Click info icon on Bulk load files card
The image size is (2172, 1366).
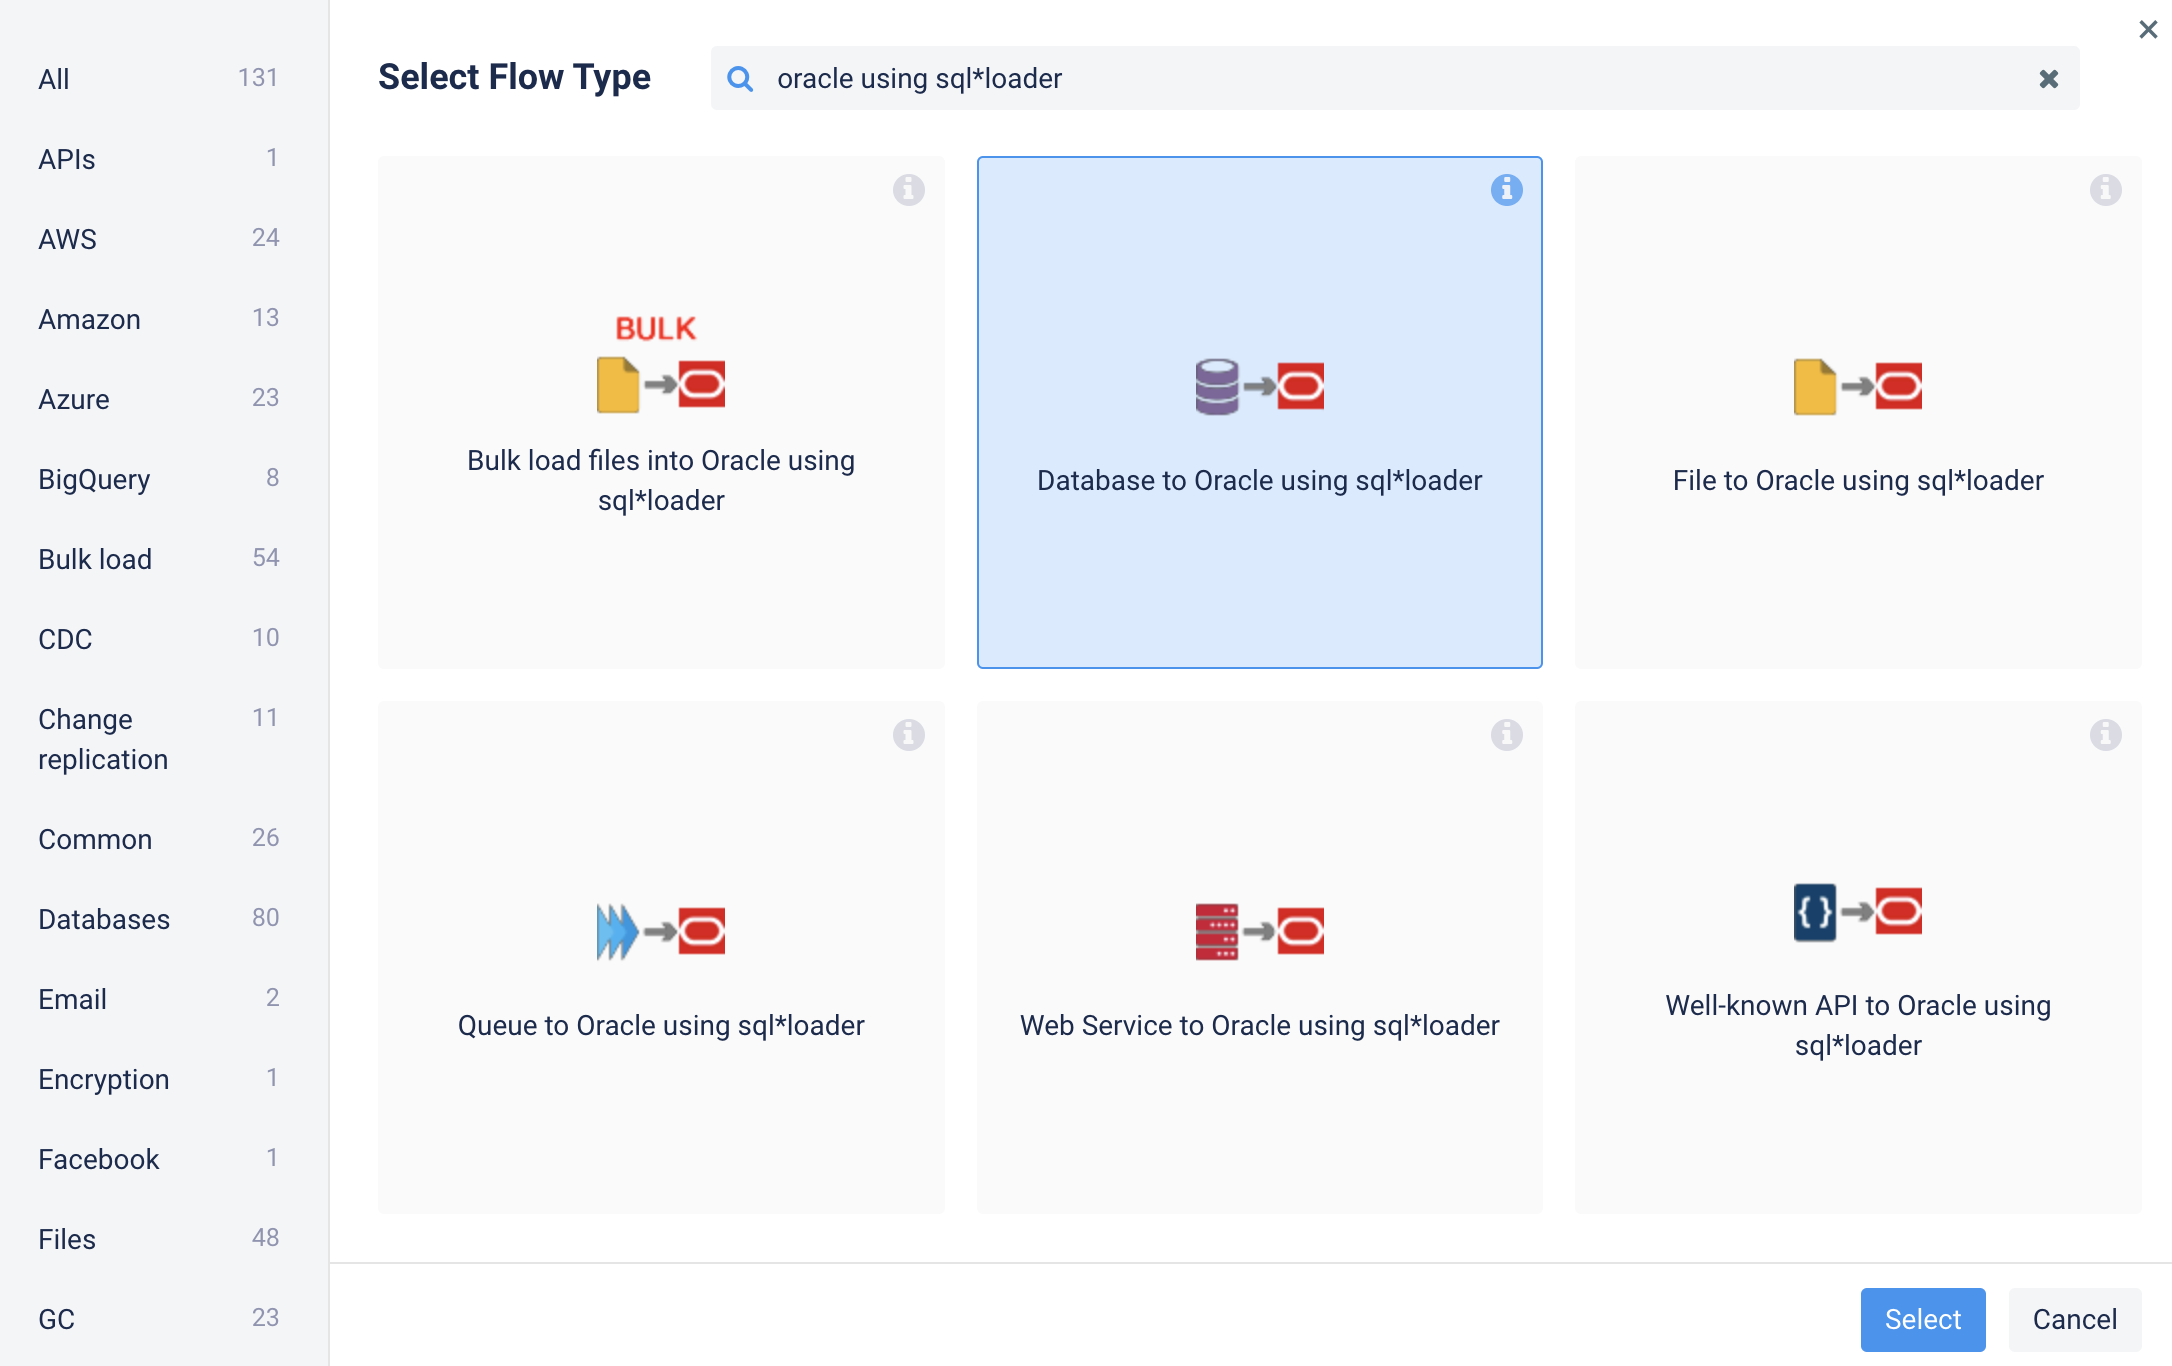(908, 189)
